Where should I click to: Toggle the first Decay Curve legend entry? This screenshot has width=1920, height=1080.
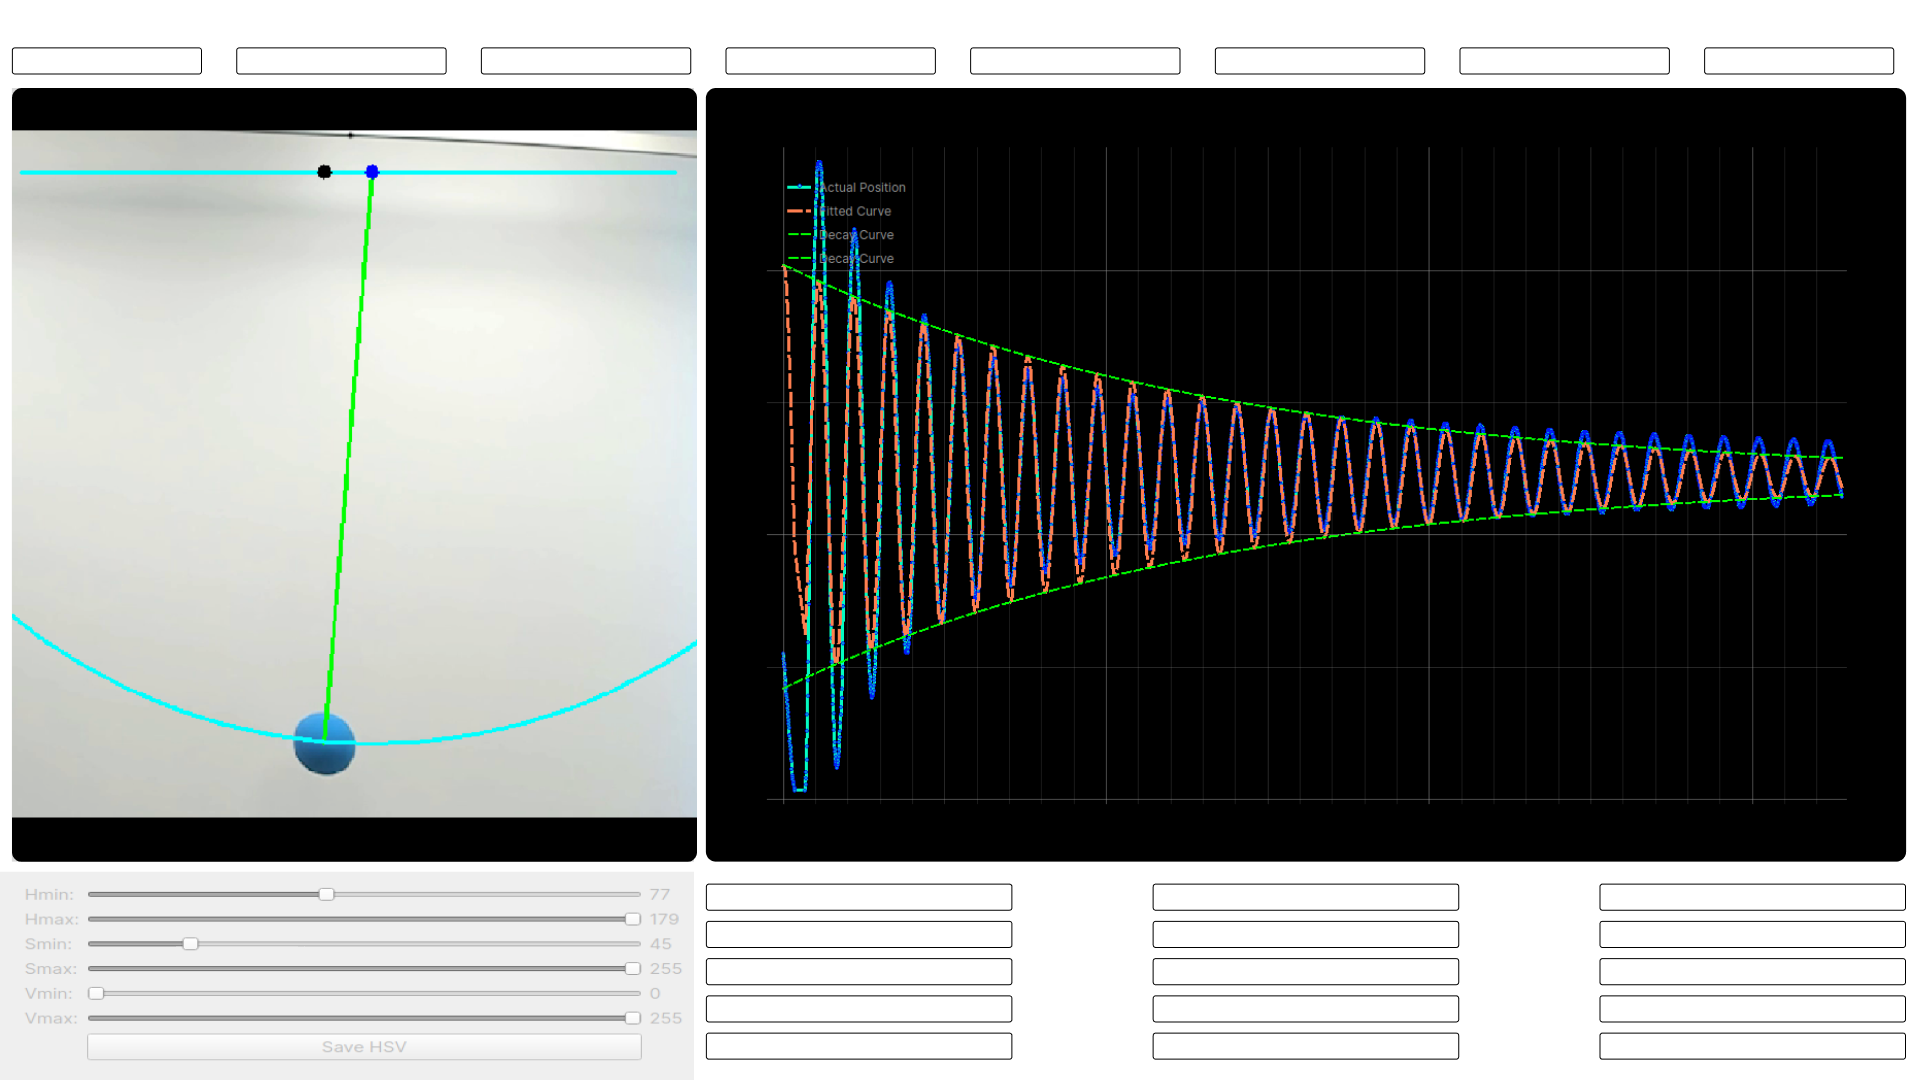(x=855, y=234)
